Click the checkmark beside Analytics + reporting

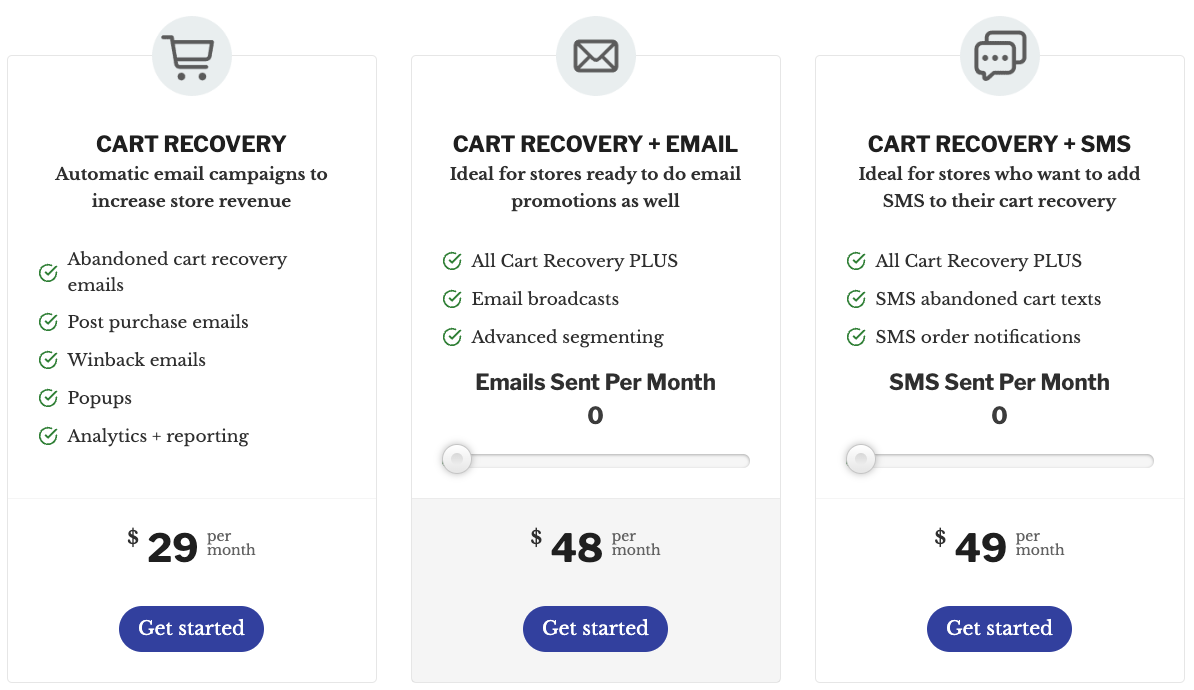(x=46, y=436)
